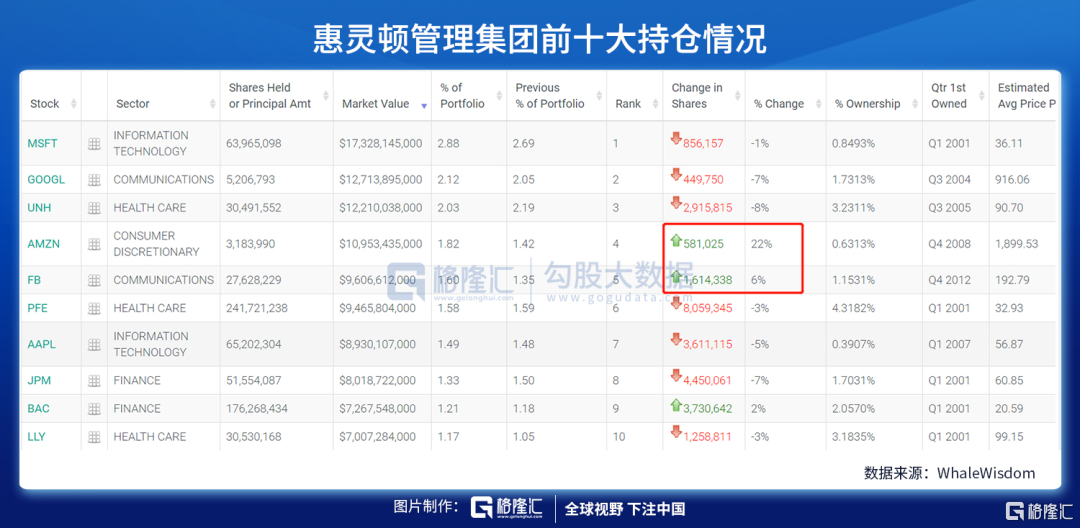1080x528 pixels.
Task: Select UNH ownership value 3.2311%
Action: pos(853,208)
